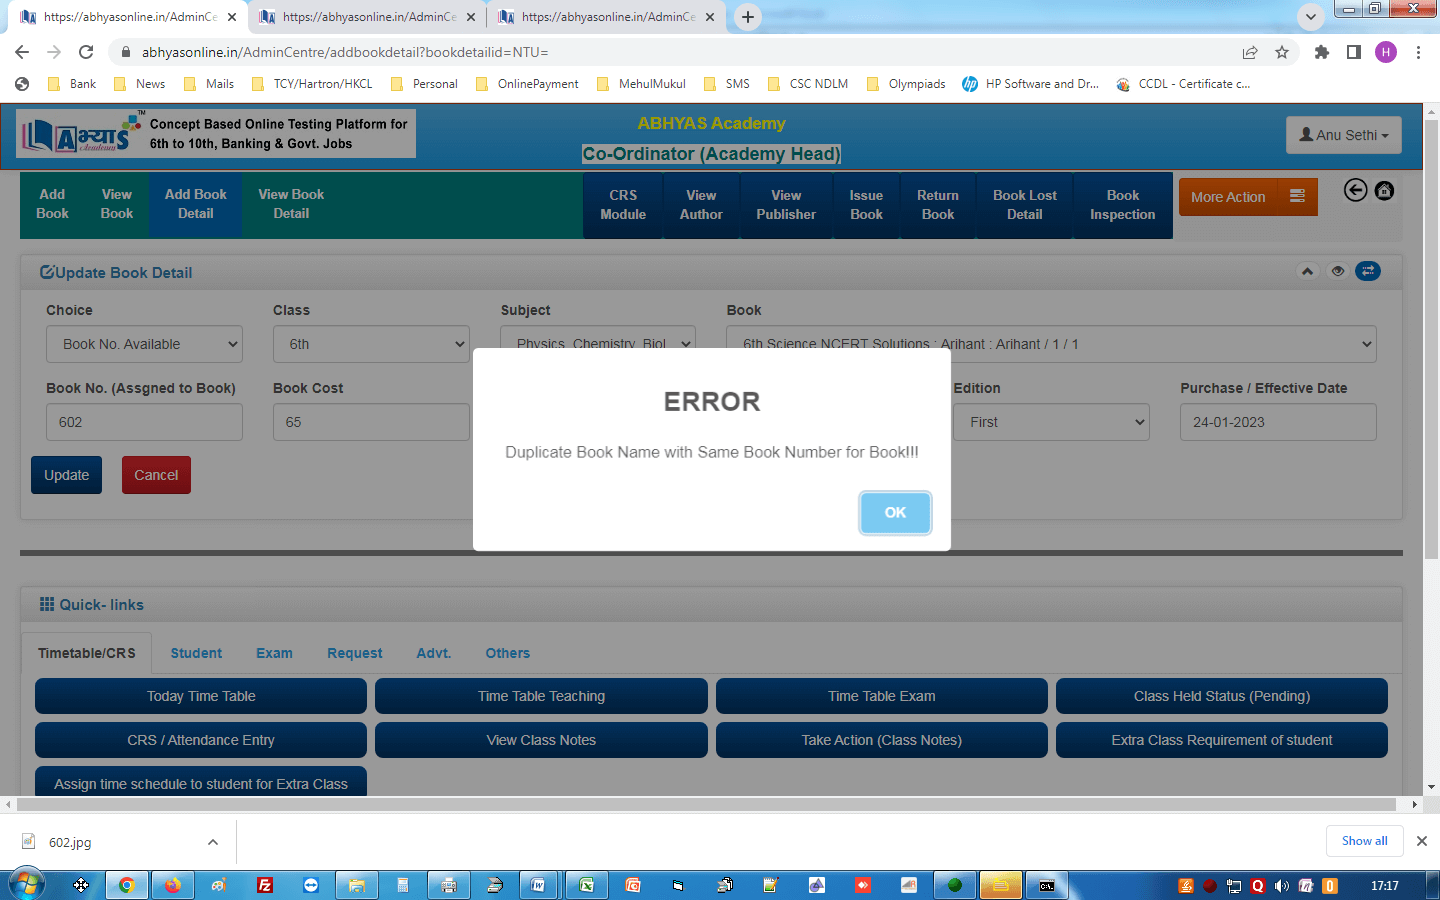Click the red Cancel button
The width and height of the screenshot is (1440, 900).
pyautogui.click(x=156, y=475)
